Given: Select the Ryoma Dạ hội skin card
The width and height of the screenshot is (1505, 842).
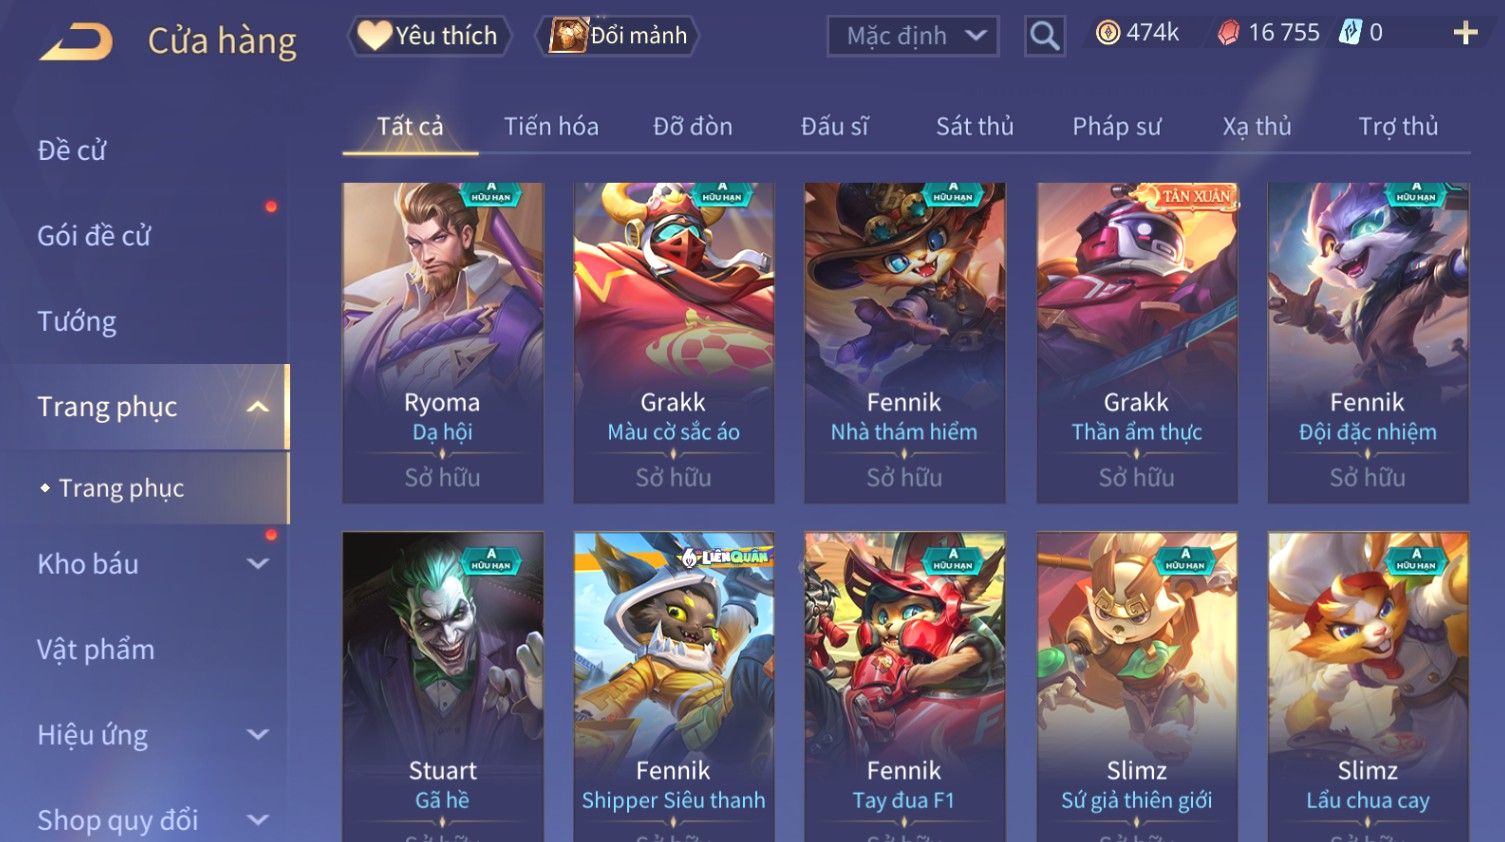Looking at the screenshot, I should point(442,342).
